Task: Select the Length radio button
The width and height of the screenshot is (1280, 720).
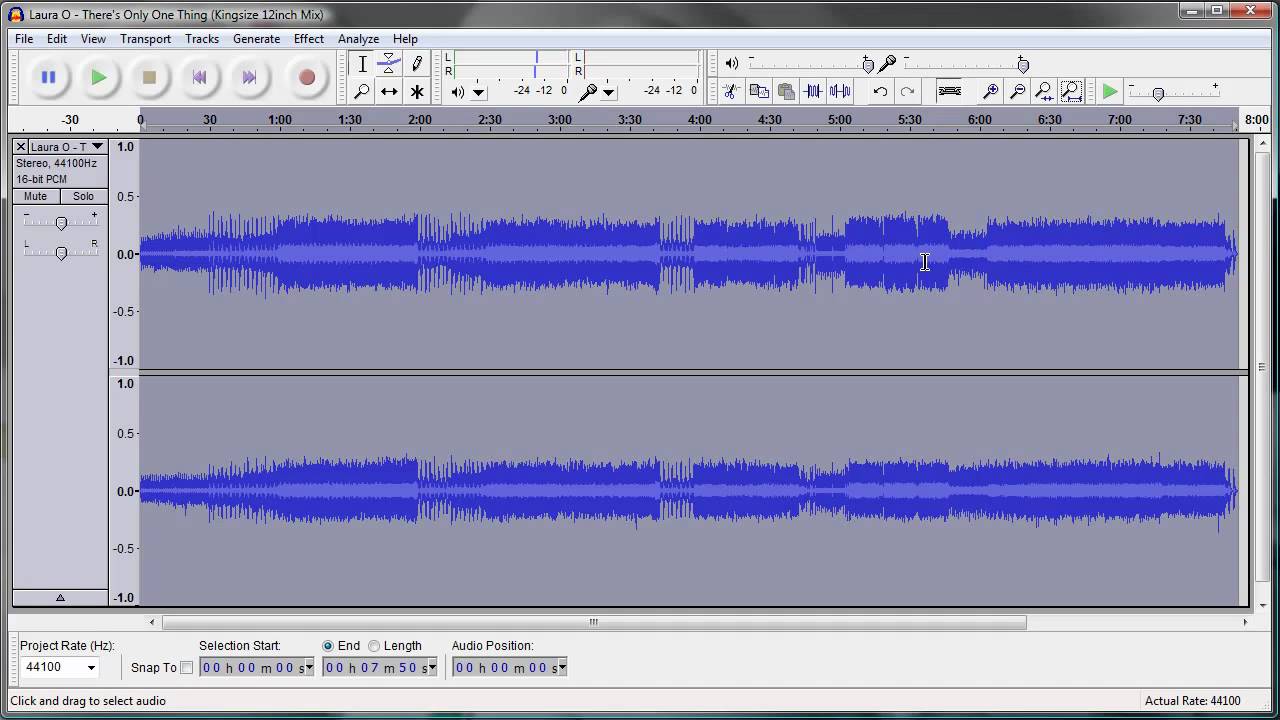Action: pyautogui.click(x=374, y=646)
